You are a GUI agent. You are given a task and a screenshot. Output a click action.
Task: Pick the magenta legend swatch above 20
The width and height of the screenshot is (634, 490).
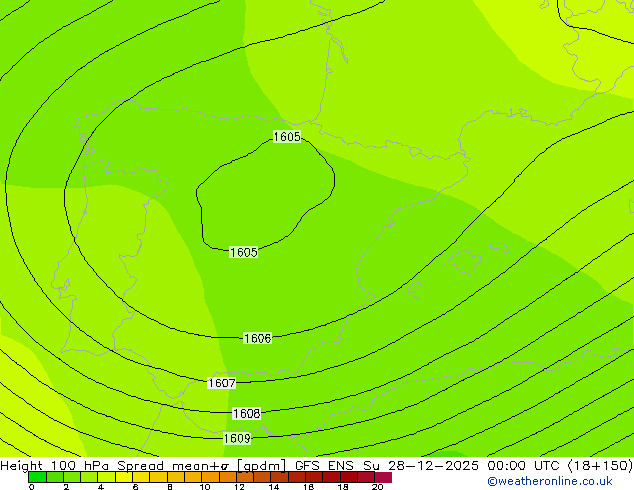(x=383, y=477)
